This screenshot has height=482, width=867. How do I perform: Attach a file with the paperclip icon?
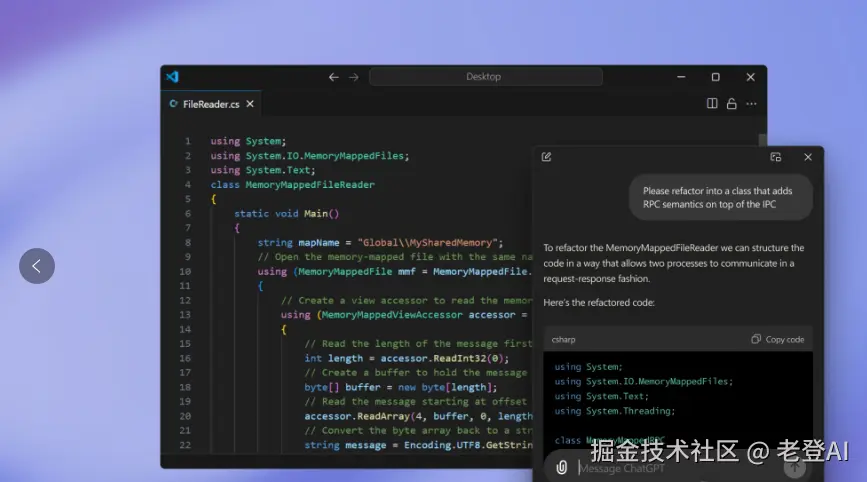[x=561, y=468]
